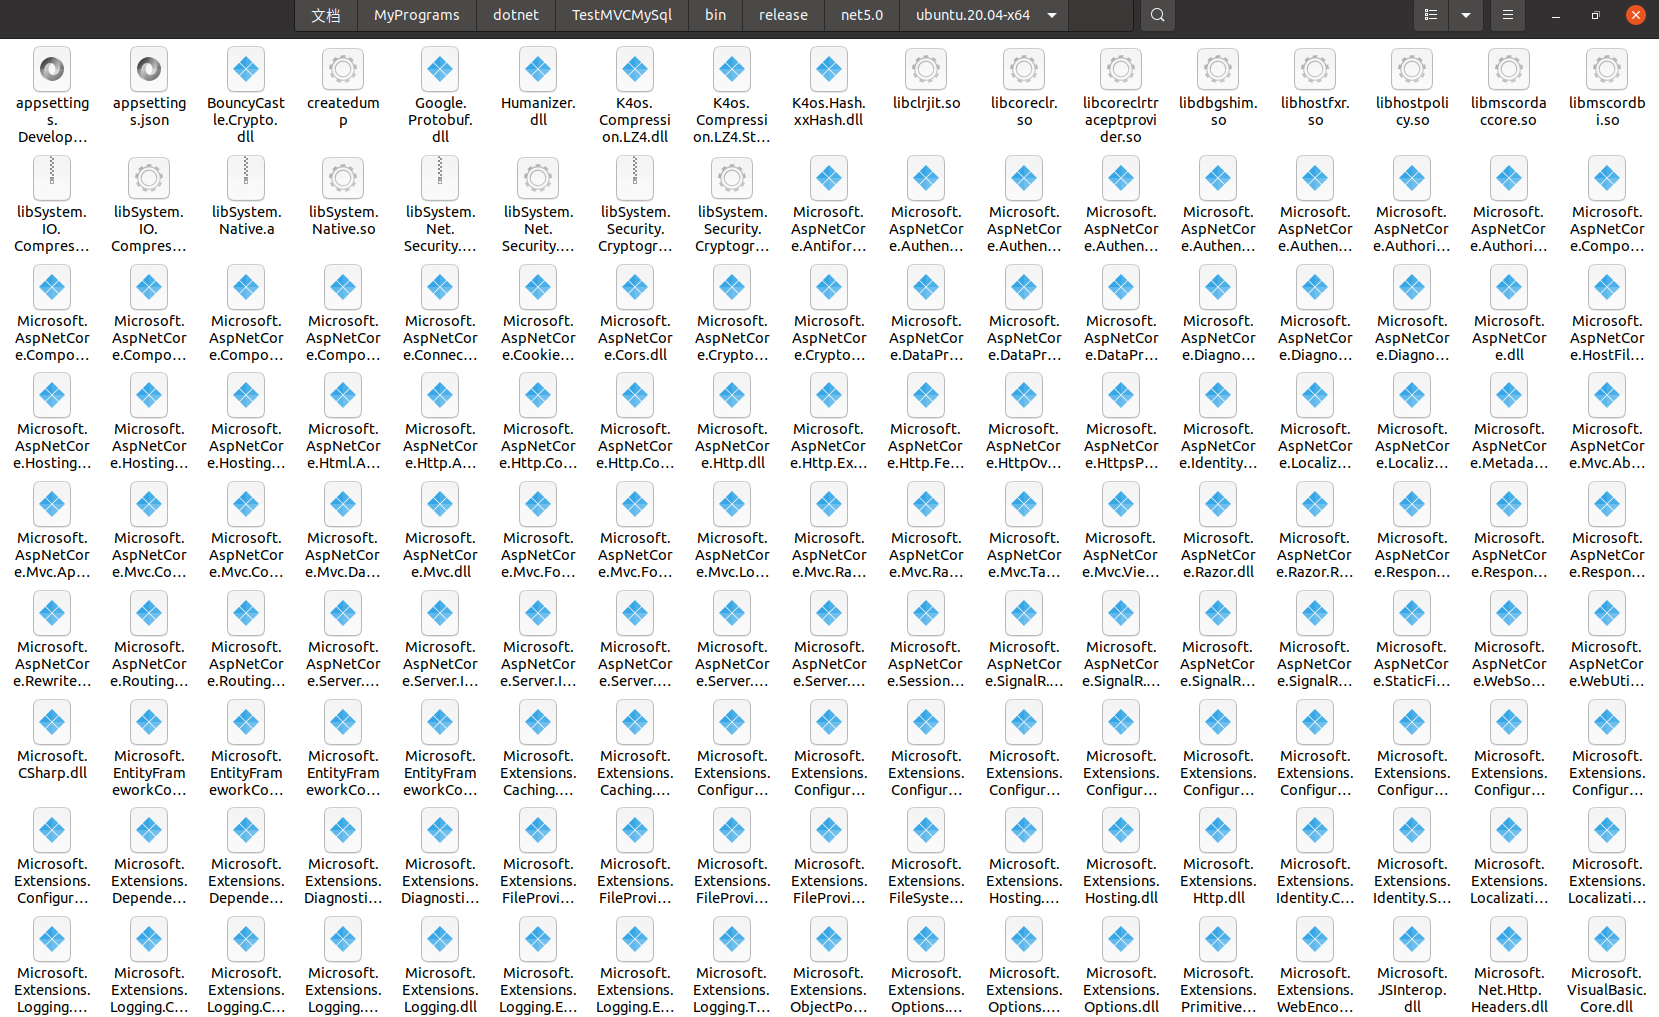Select the Microsoft.CSharp.dll icon
The width and height of the screenshot is (1659, 1017).
(52, 722)
